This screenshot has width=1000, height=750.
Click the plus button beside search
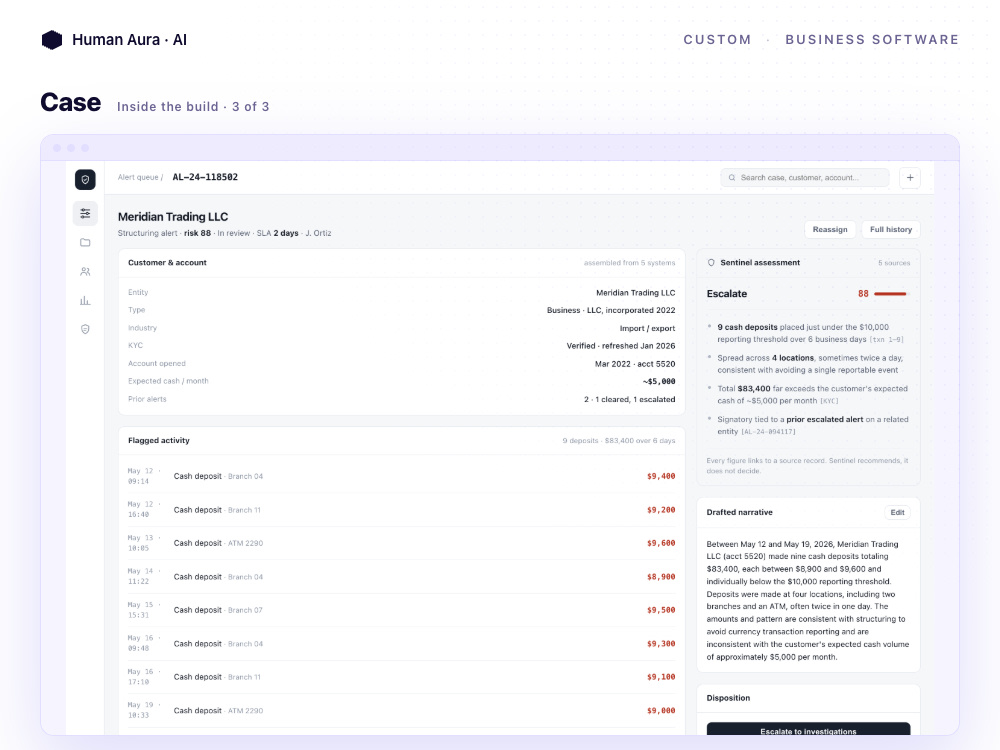click(910, 178)
